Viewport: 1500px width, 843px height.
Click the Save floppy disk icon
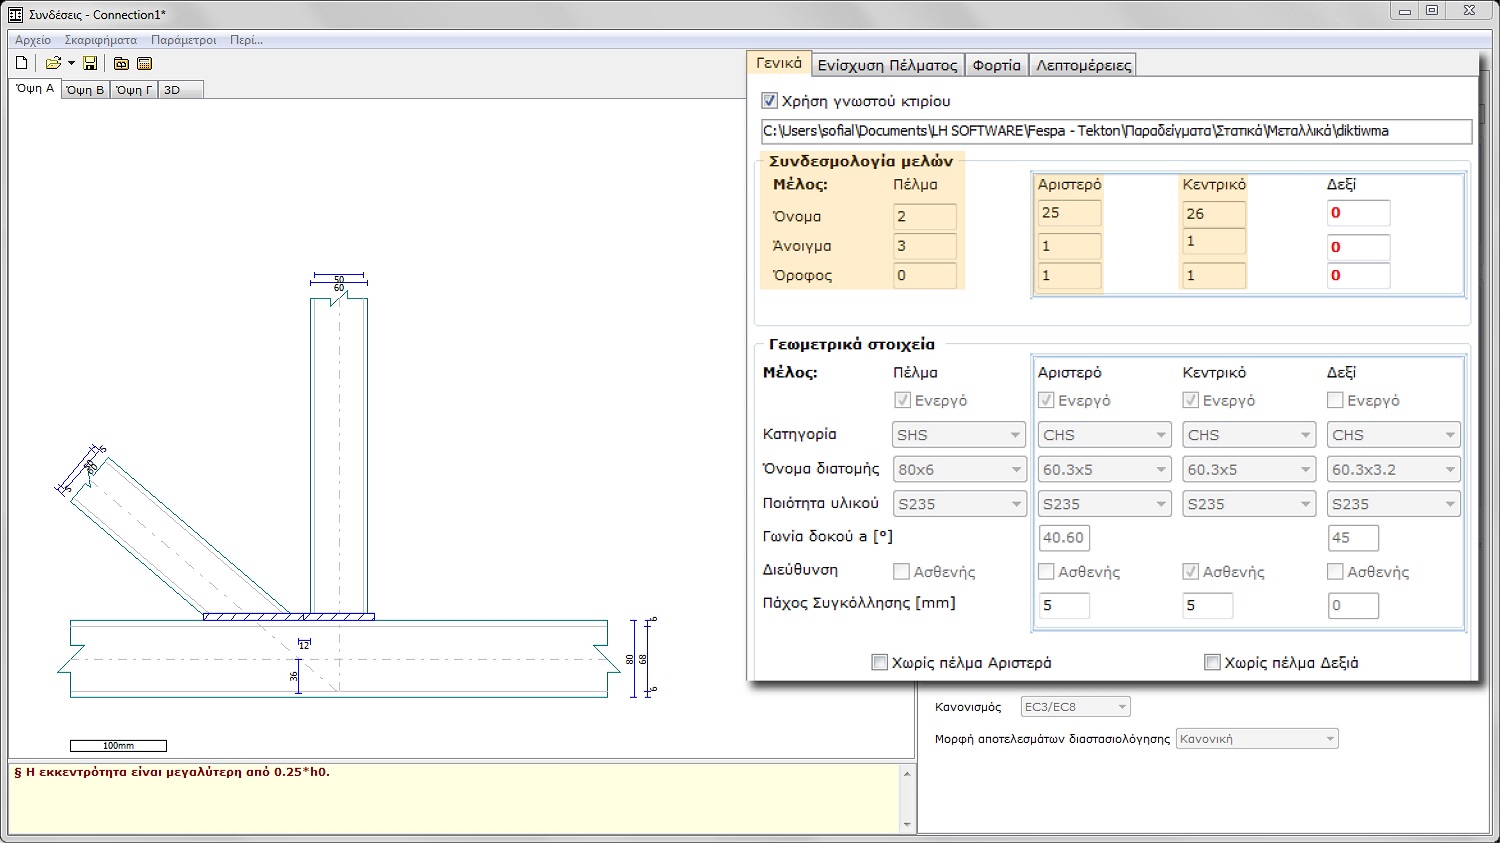[90, 63]
